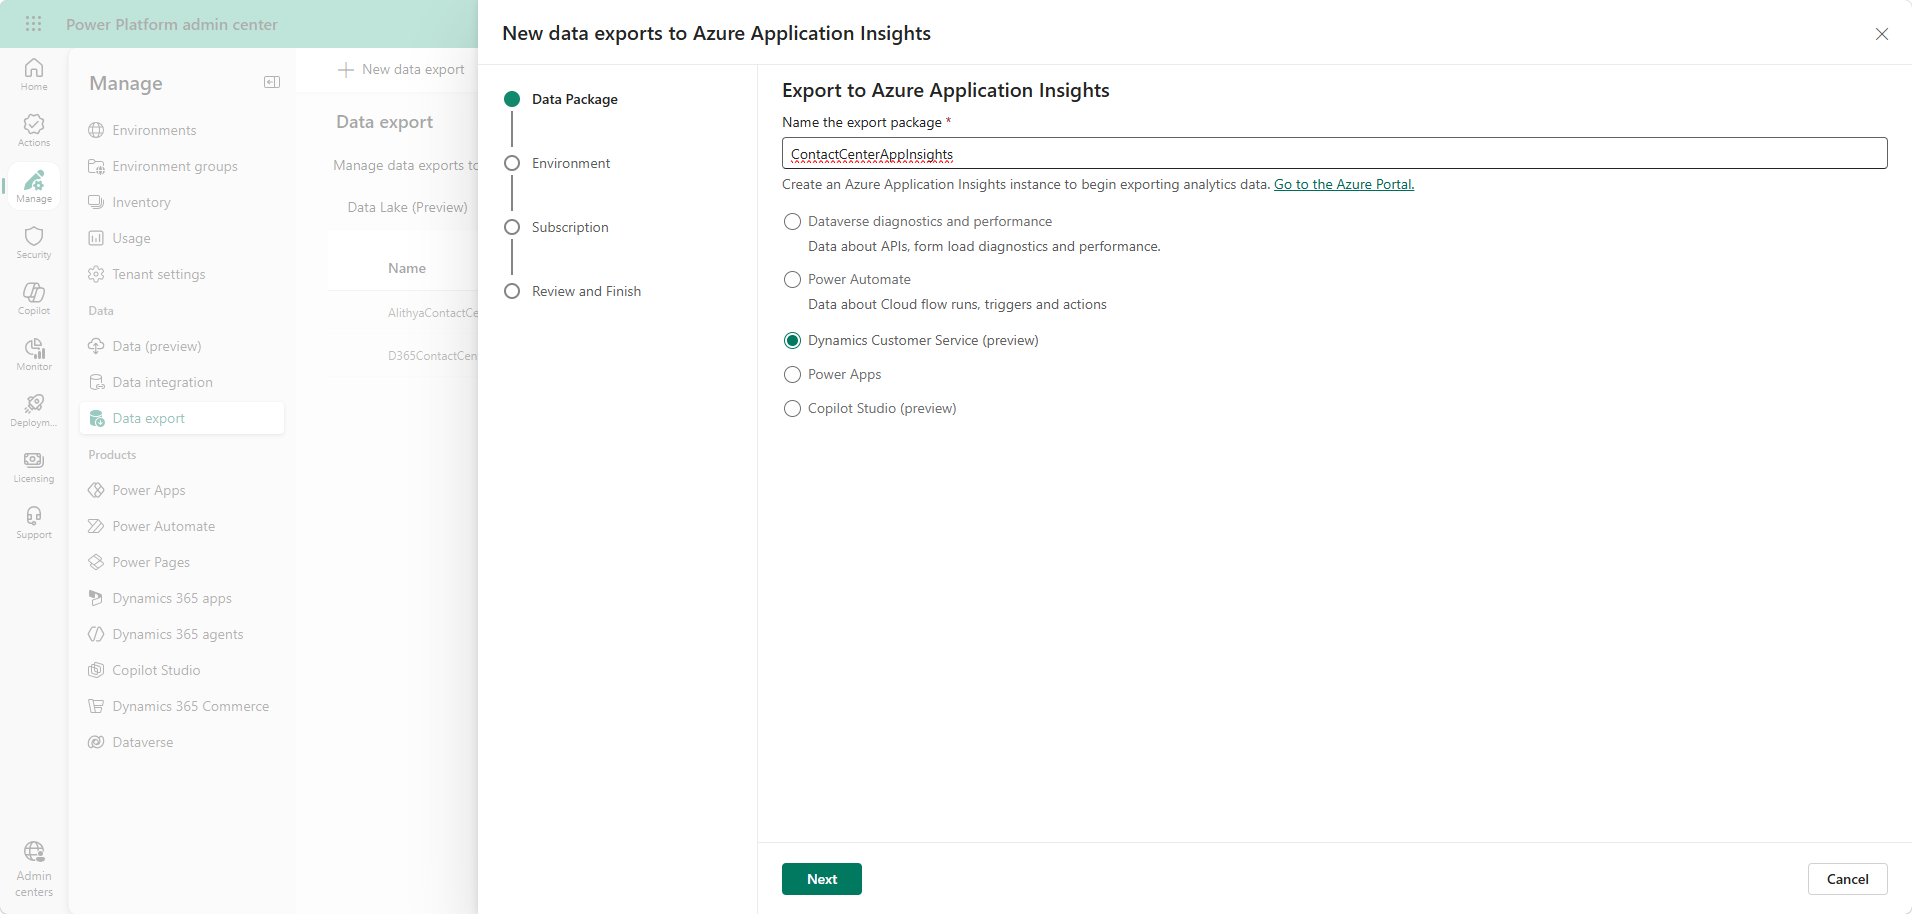This screenshot has width=1912, height=914.
Task: Click the Data integration icon
Action: (96, 382)
